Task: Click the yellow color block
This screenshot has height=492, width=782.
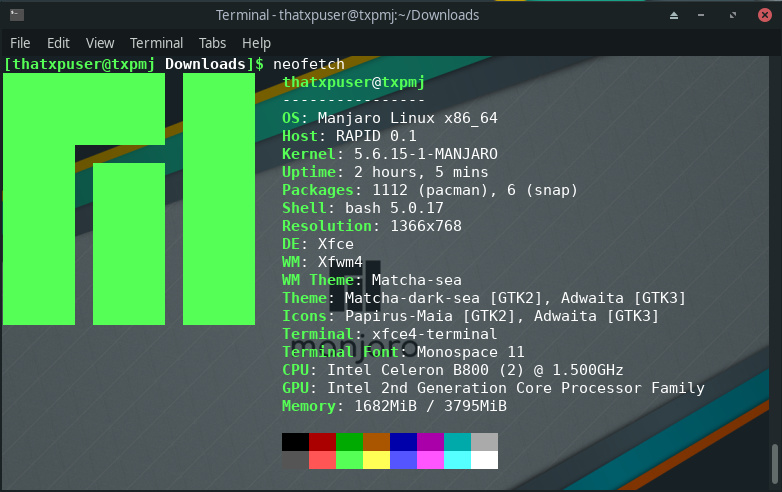Action: [377, 460]
